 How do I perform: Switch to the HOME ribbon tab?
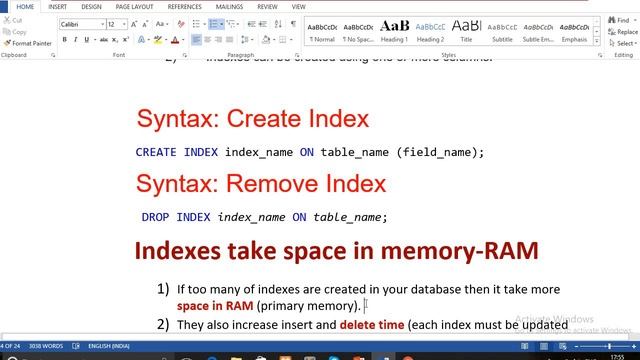[x=25, y=7]
